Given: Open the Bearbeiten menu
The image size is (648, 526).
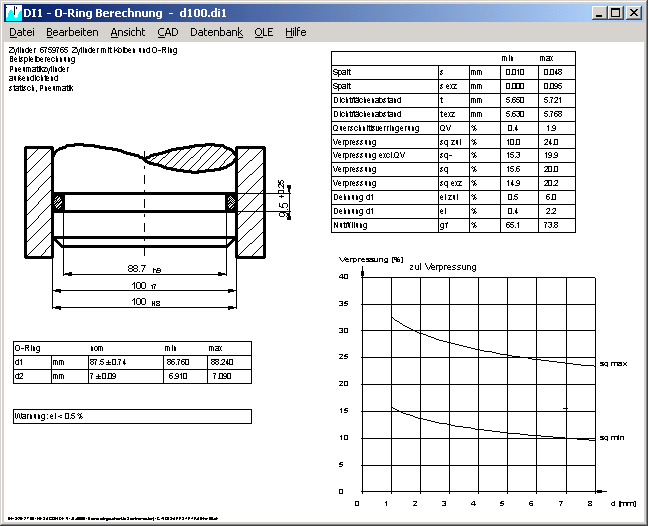Looking at the screenshot, I should [72, 32].
